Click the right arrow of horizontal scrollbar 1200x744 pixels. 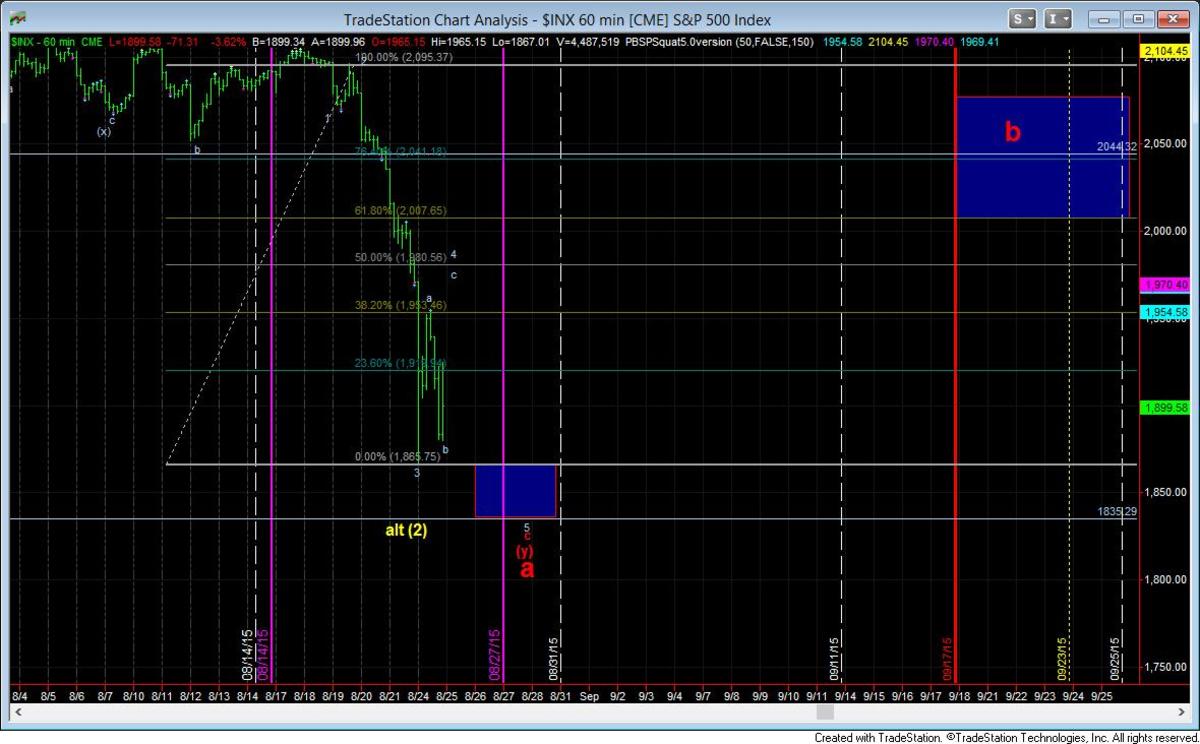coord(1185,712)
